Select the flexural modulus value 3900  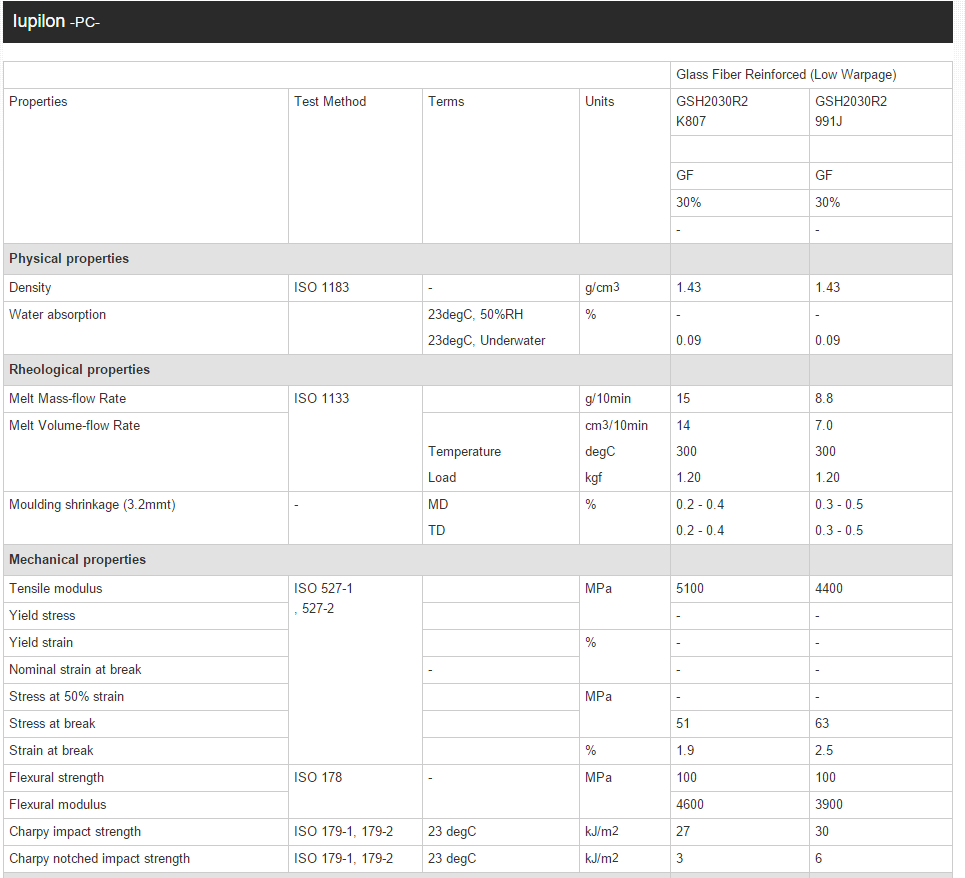[828, 804]
